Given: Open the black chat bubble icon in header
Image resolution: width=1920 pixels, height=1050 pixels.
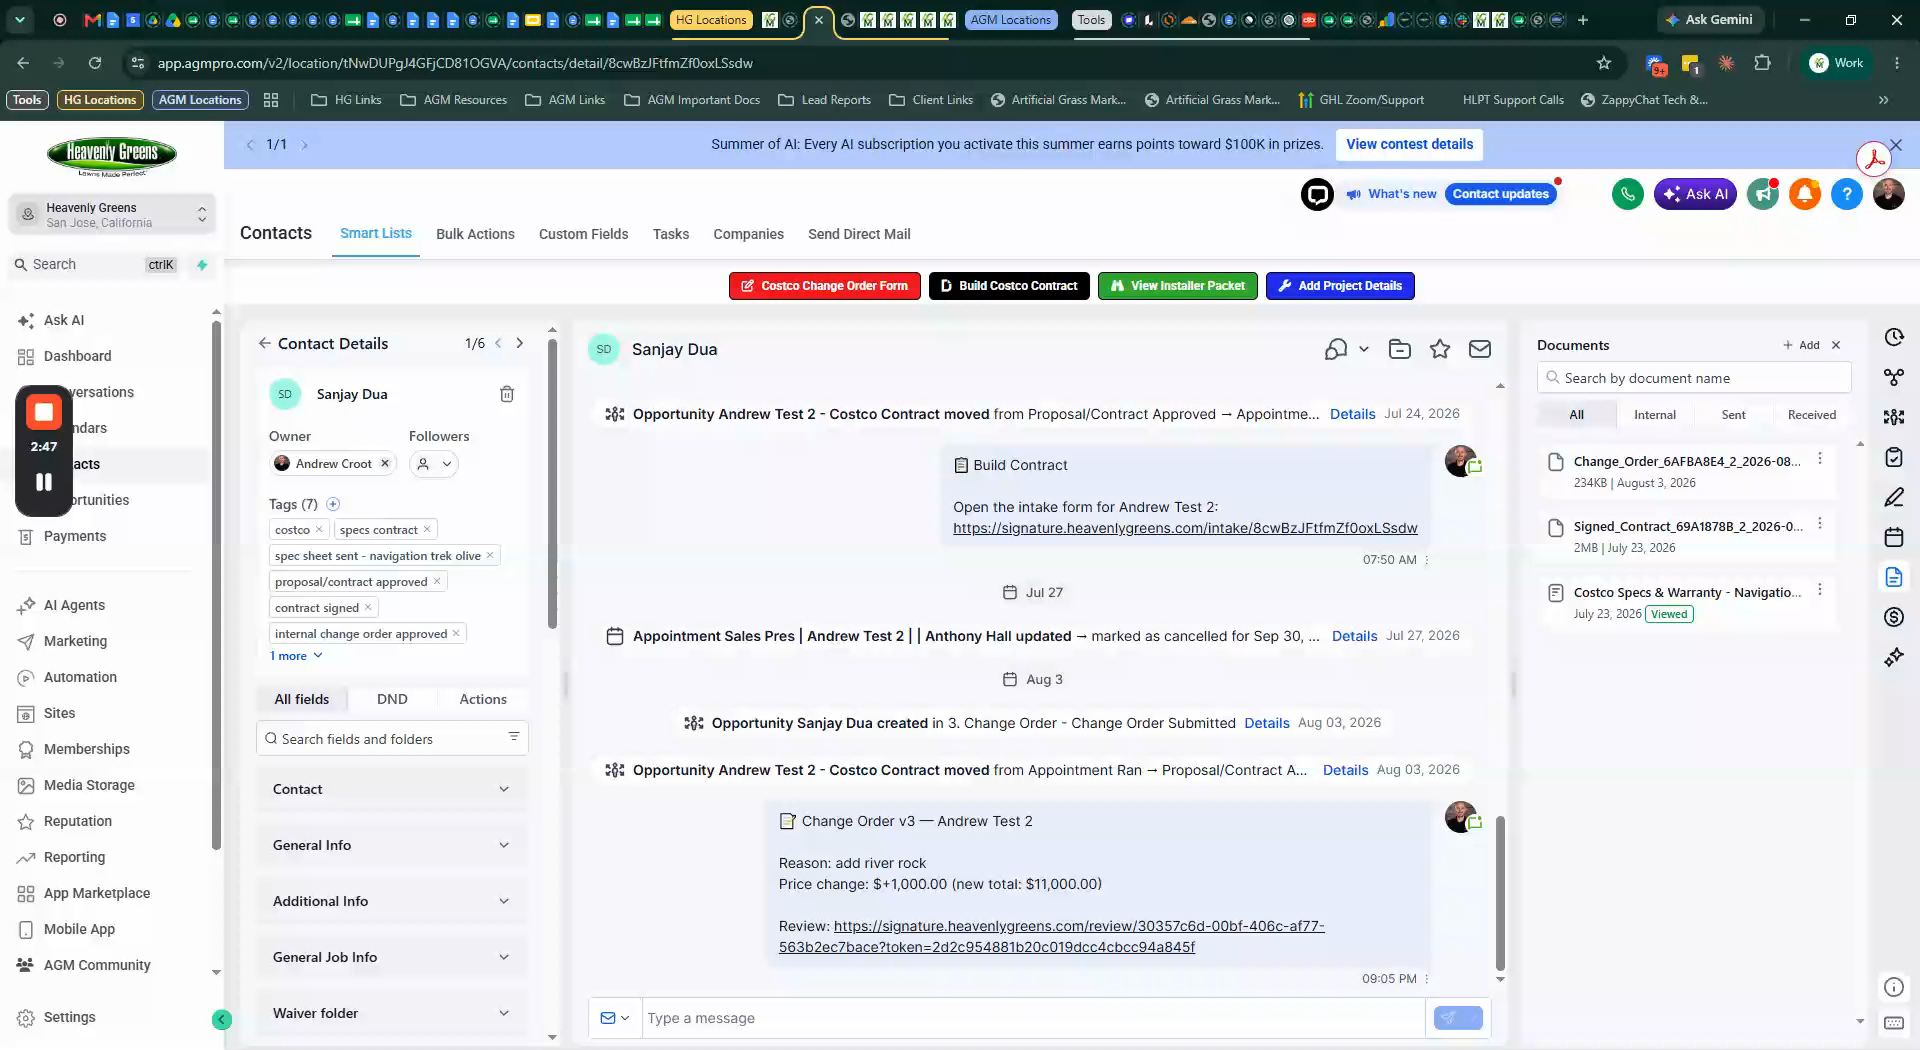Looking at the screenshot, I should pyautogui.click(x=1317, y=194).
